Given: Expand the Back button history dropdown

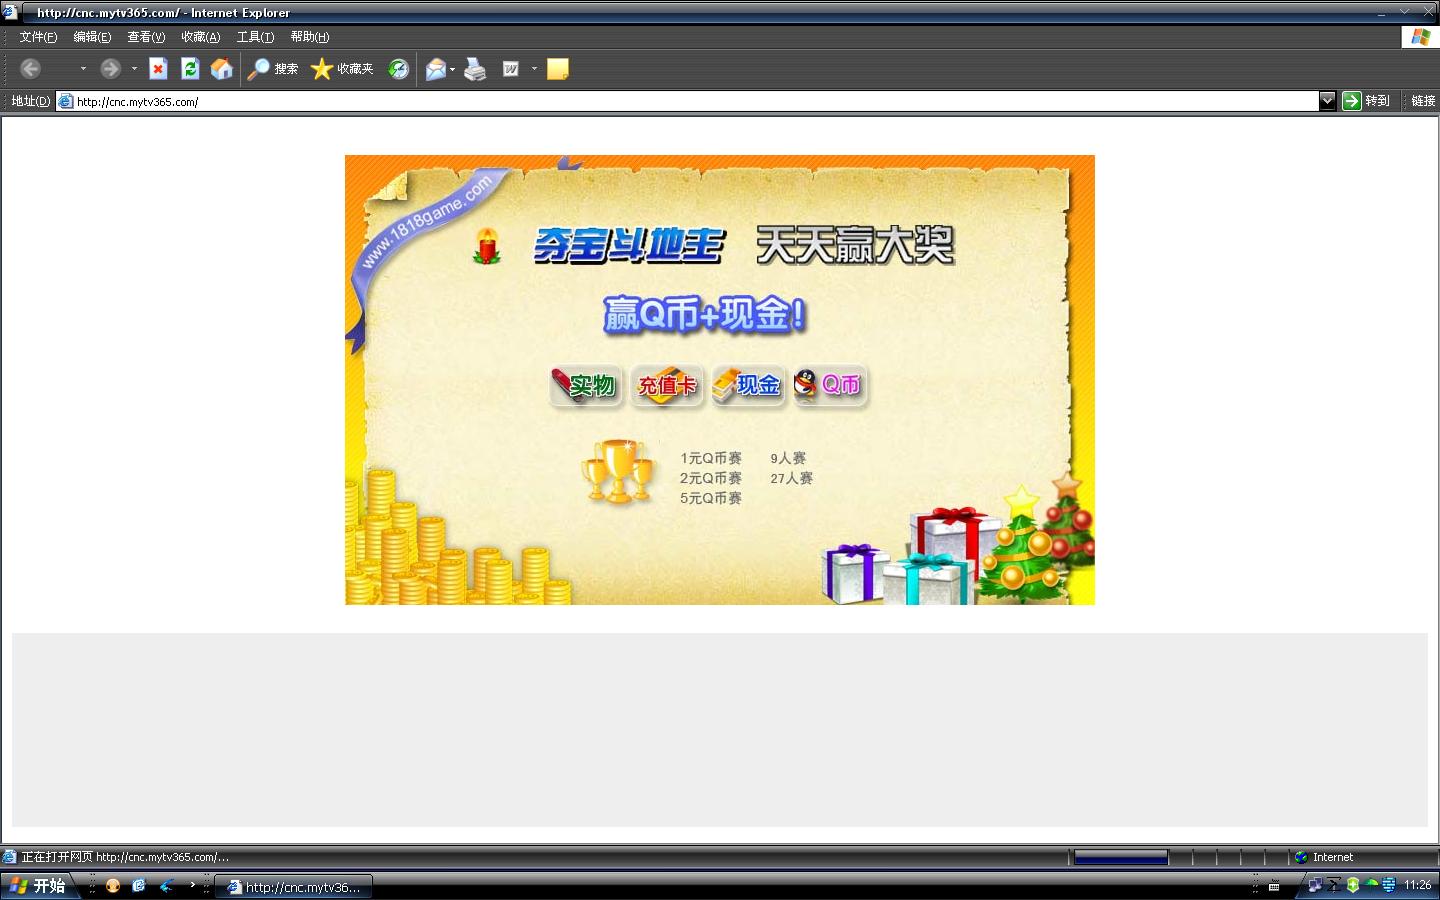Looking at the screenshot, I should pos(83,68).
